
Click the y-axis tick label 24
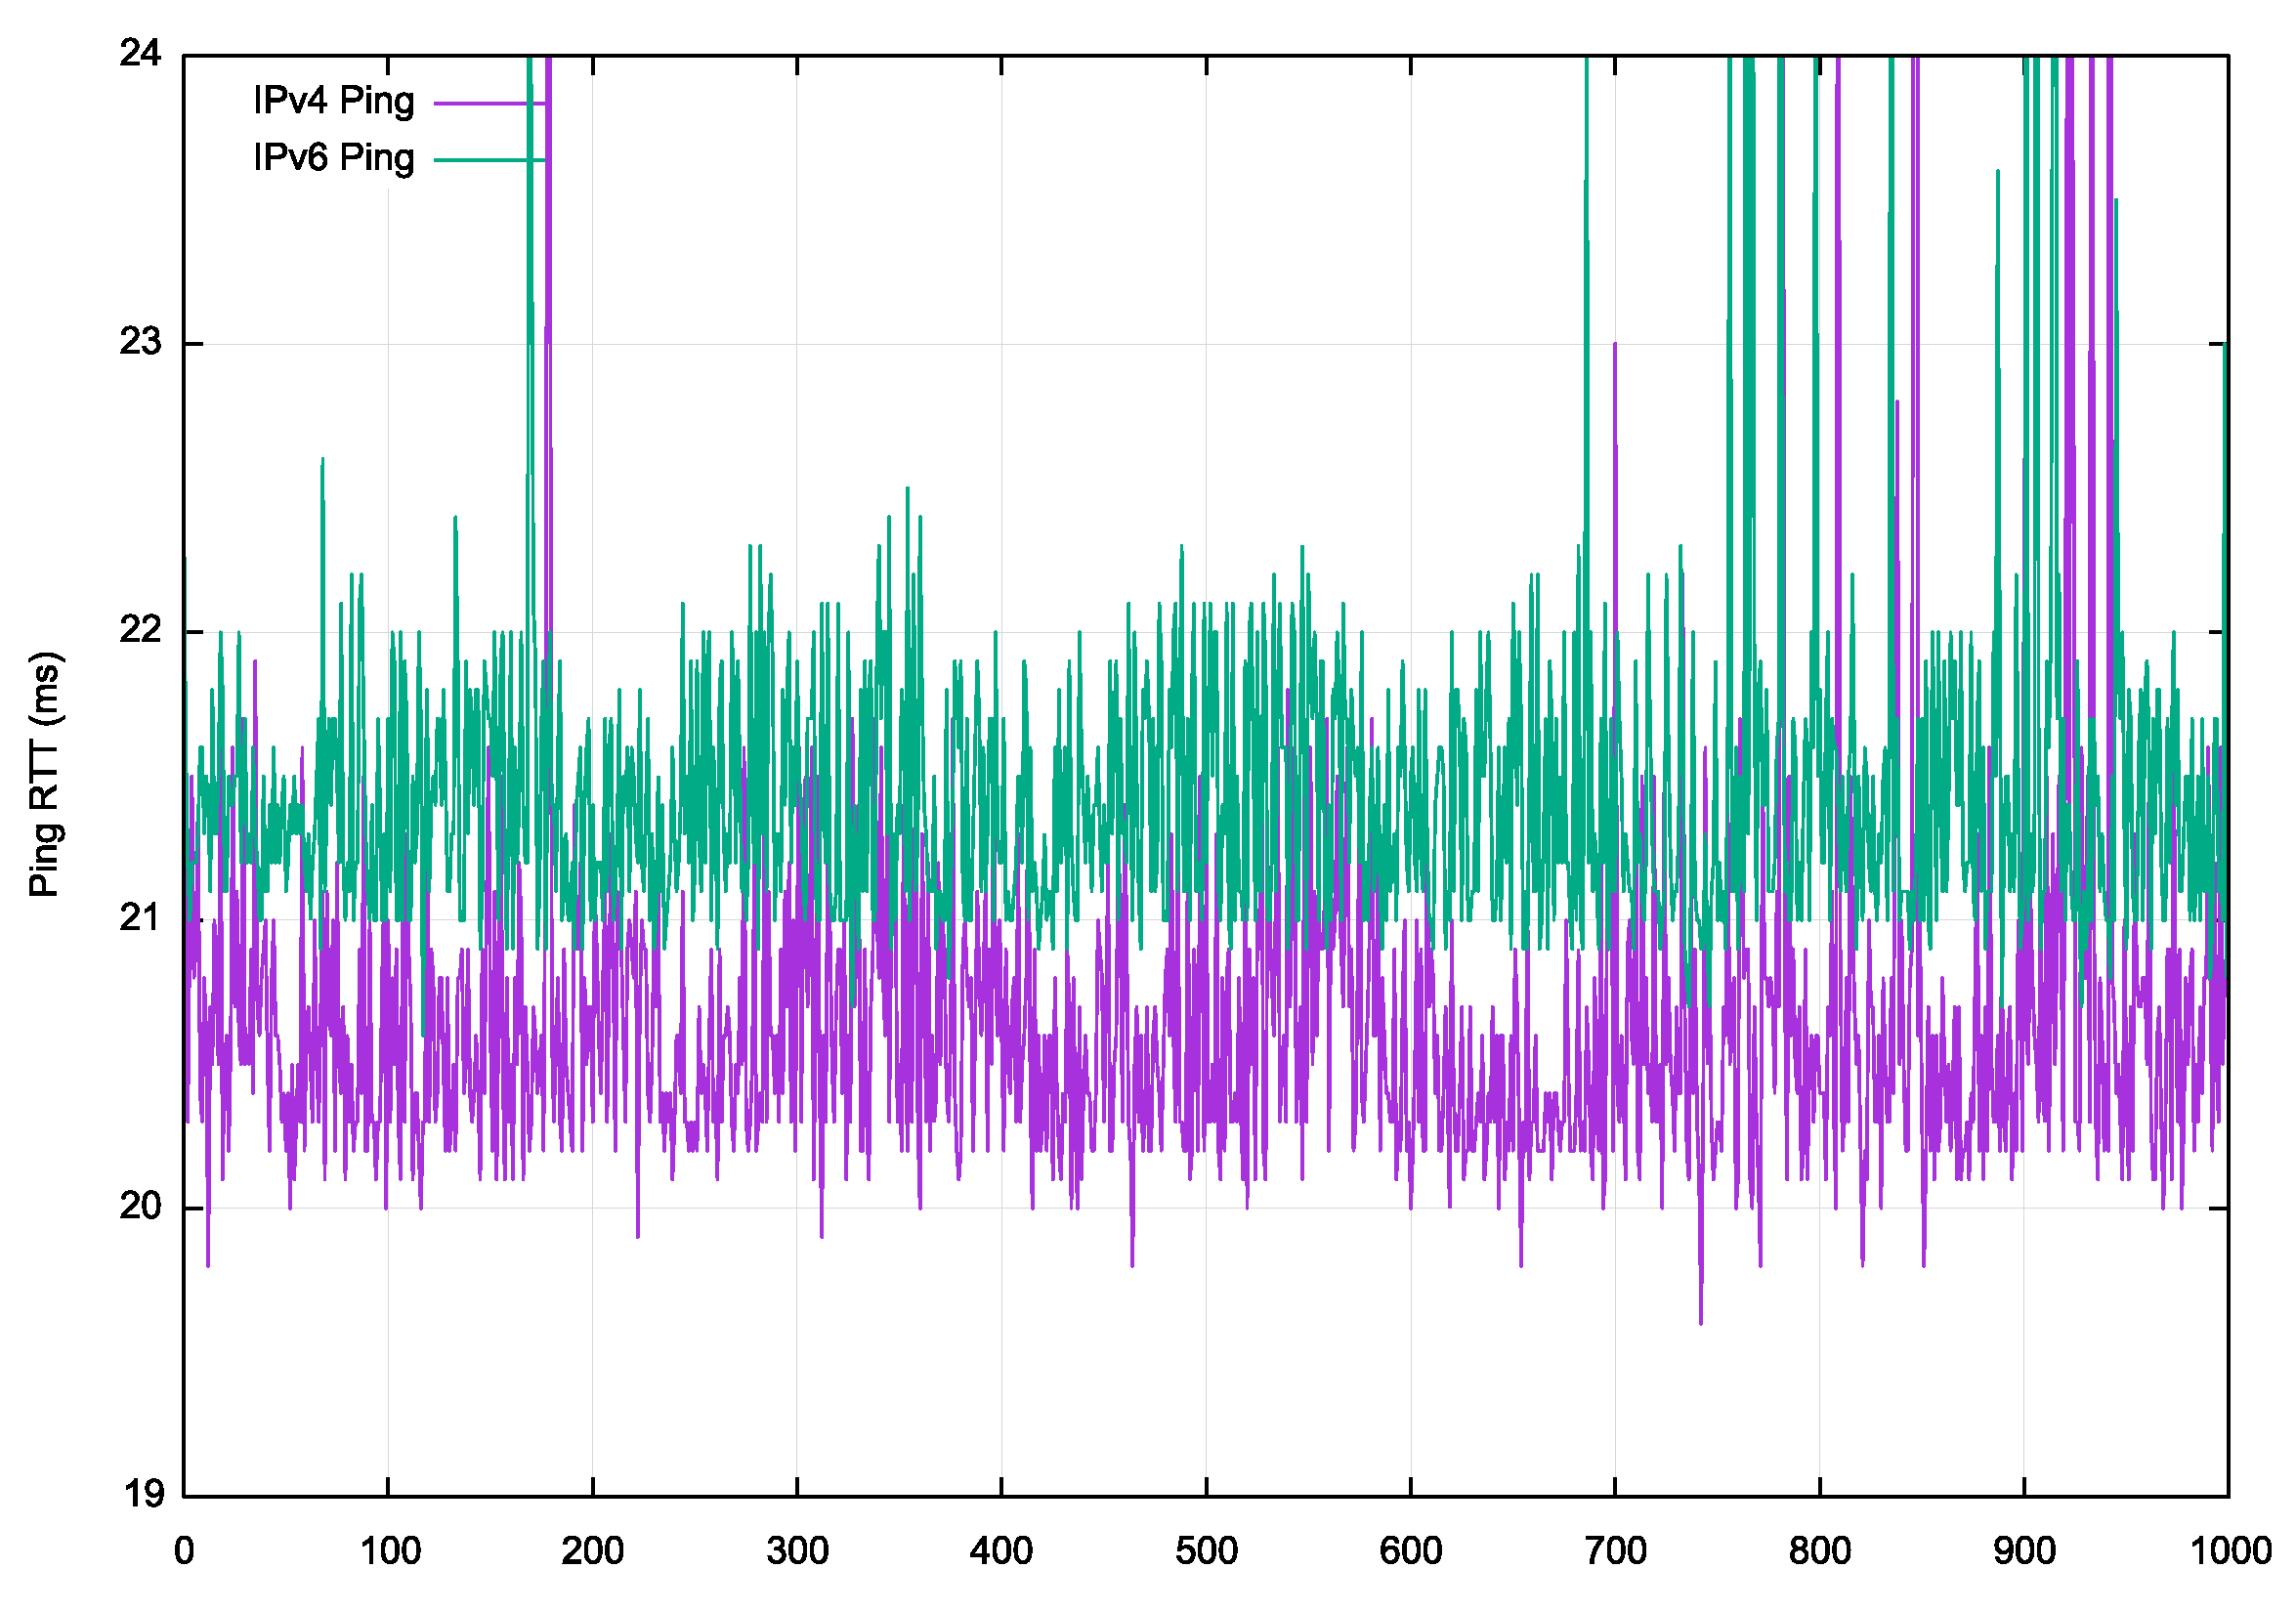pyautogui.click(x=140, y=53)
